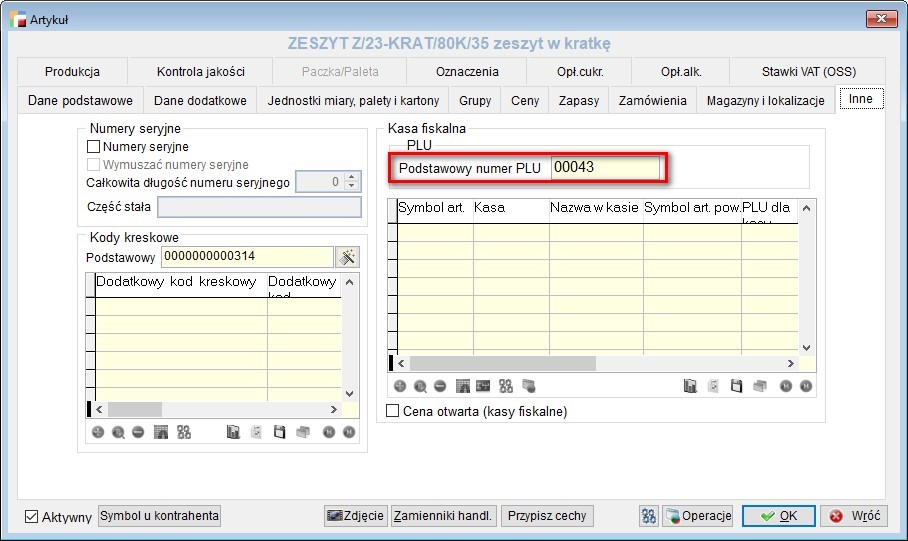The height and width of the screenshot is (541, 908).
Task: Click the table grid icon under fiscal register list
Action: [x=463, y=386]
